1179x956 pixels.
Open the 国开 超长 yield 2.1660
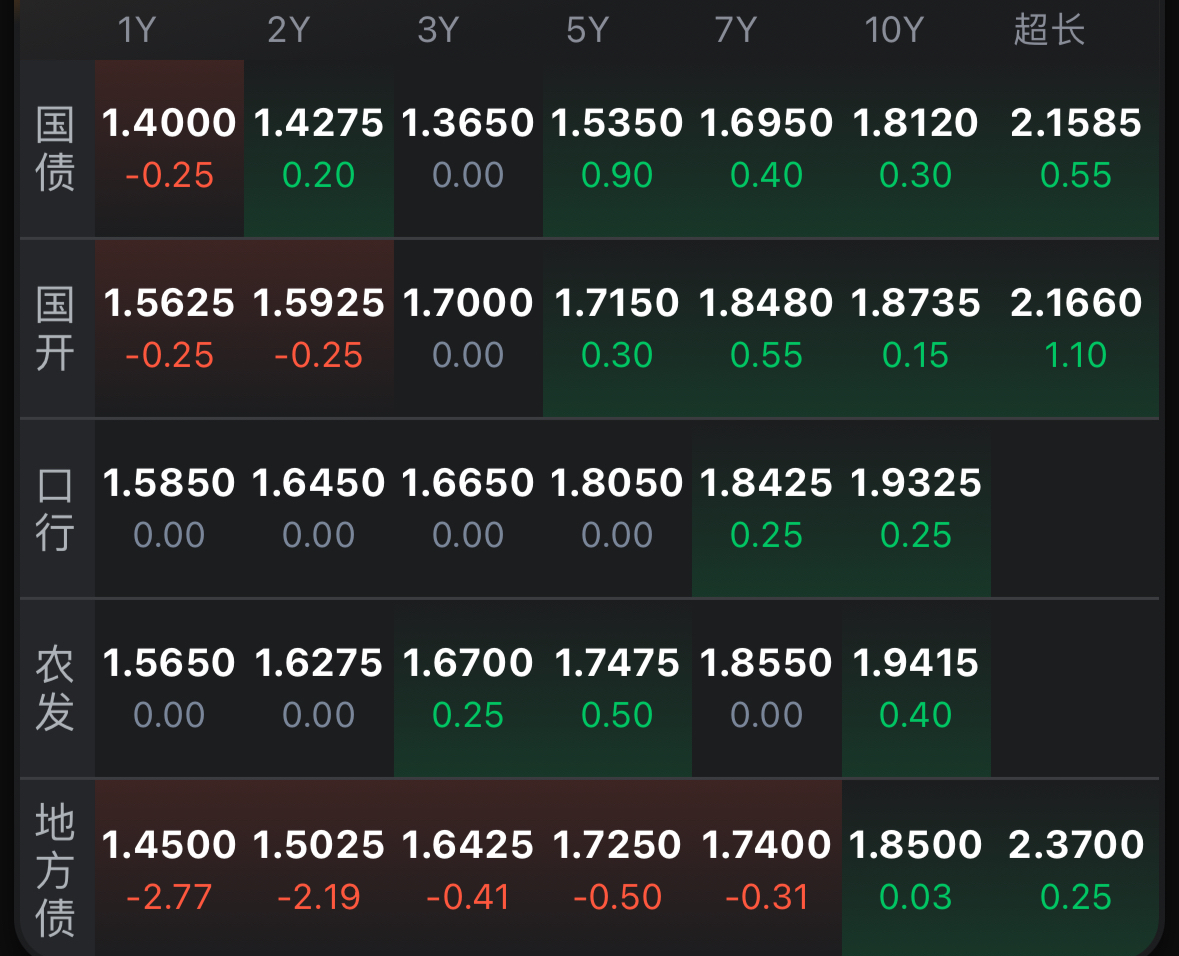tap(1076, 303)
